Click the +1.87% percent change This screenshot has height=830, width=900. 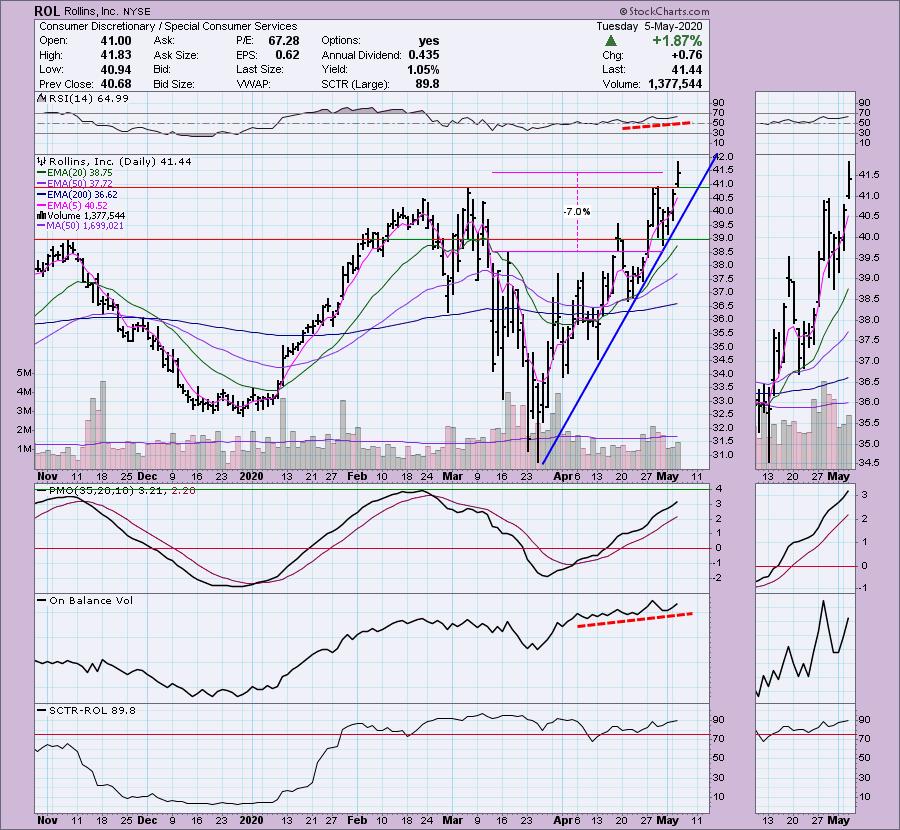coord(677,41)
